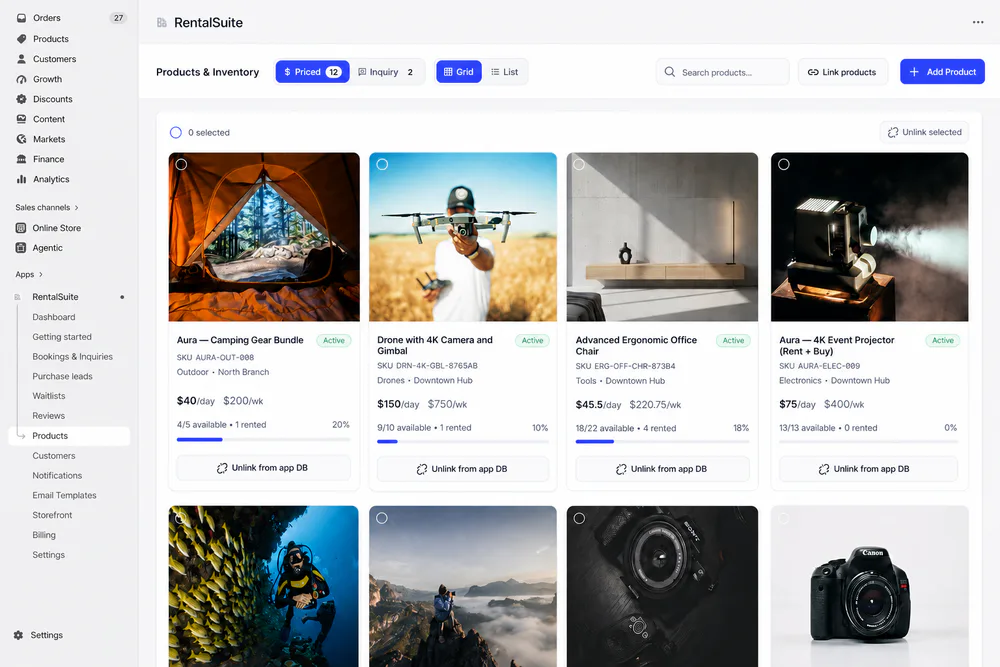Select the 4K Event Projector card checkbox
This screenshot has width=1000, height=667.
[784, 165]
